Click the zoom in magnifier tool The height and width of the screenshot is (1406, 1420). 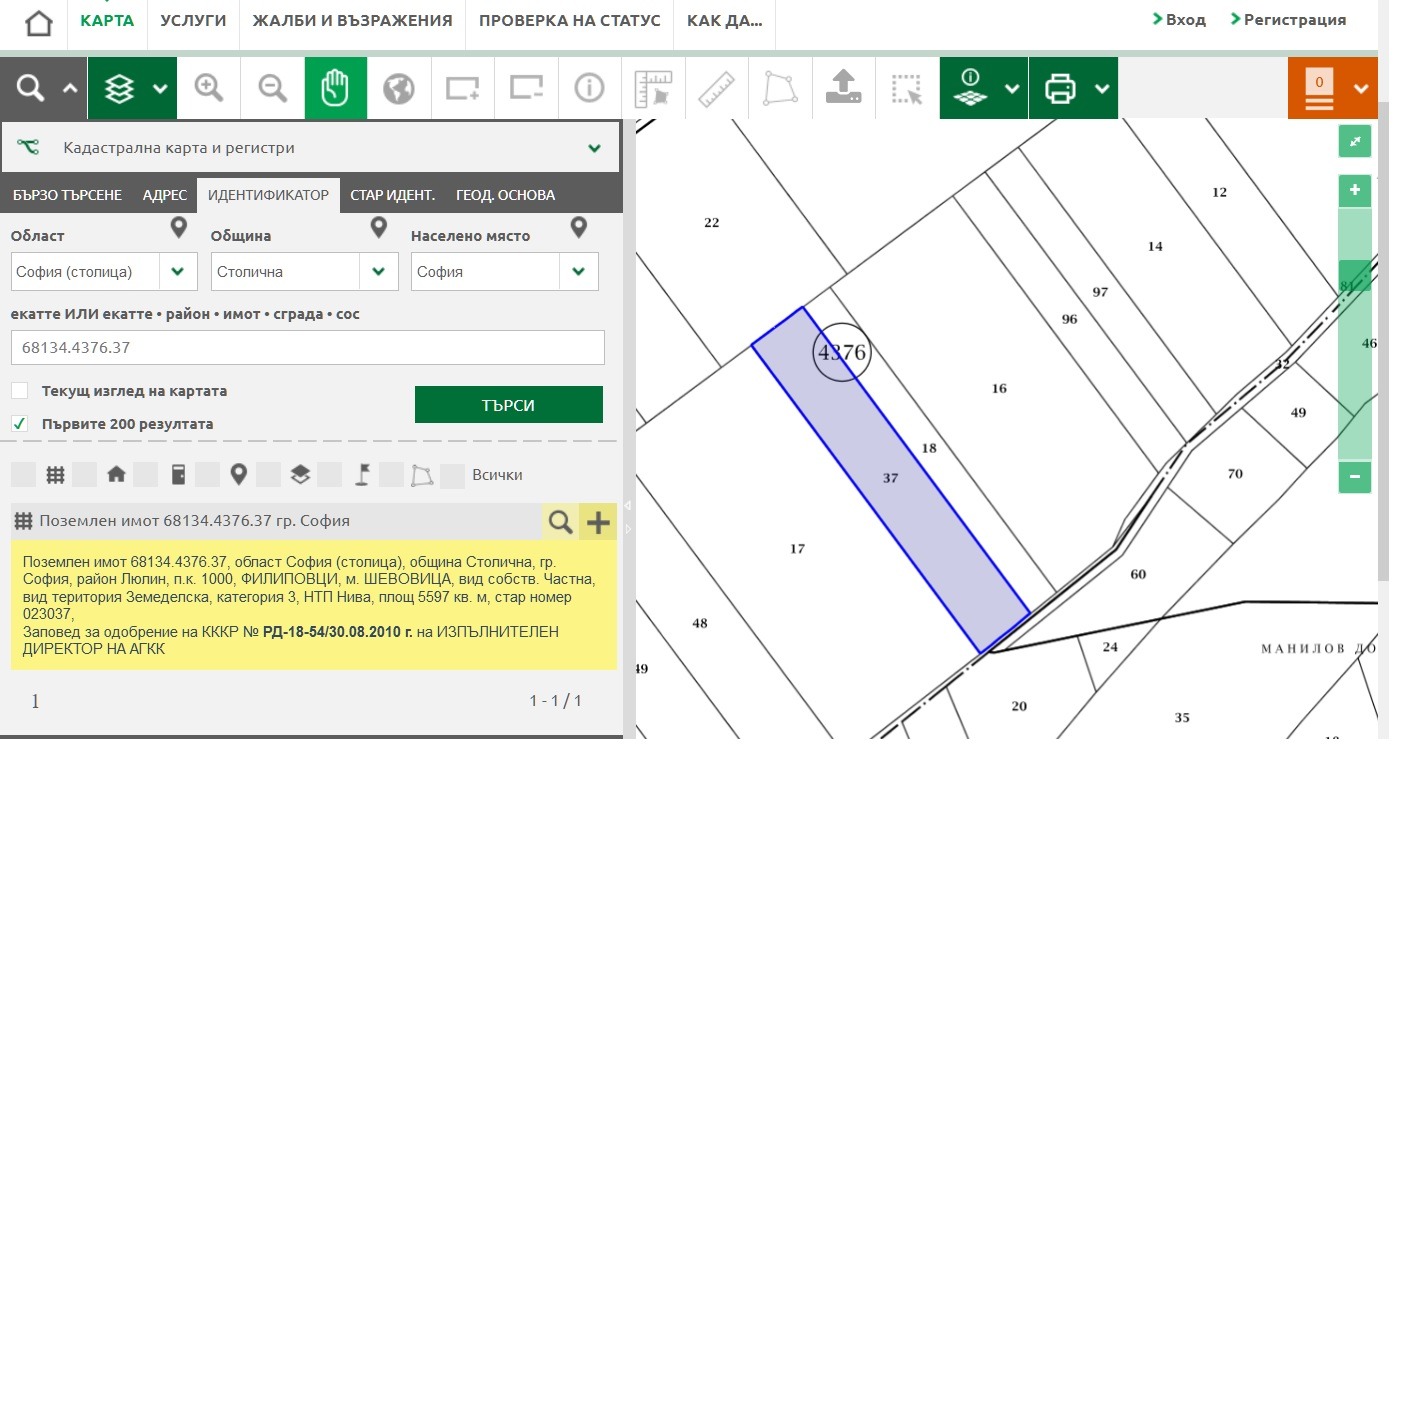208,88
